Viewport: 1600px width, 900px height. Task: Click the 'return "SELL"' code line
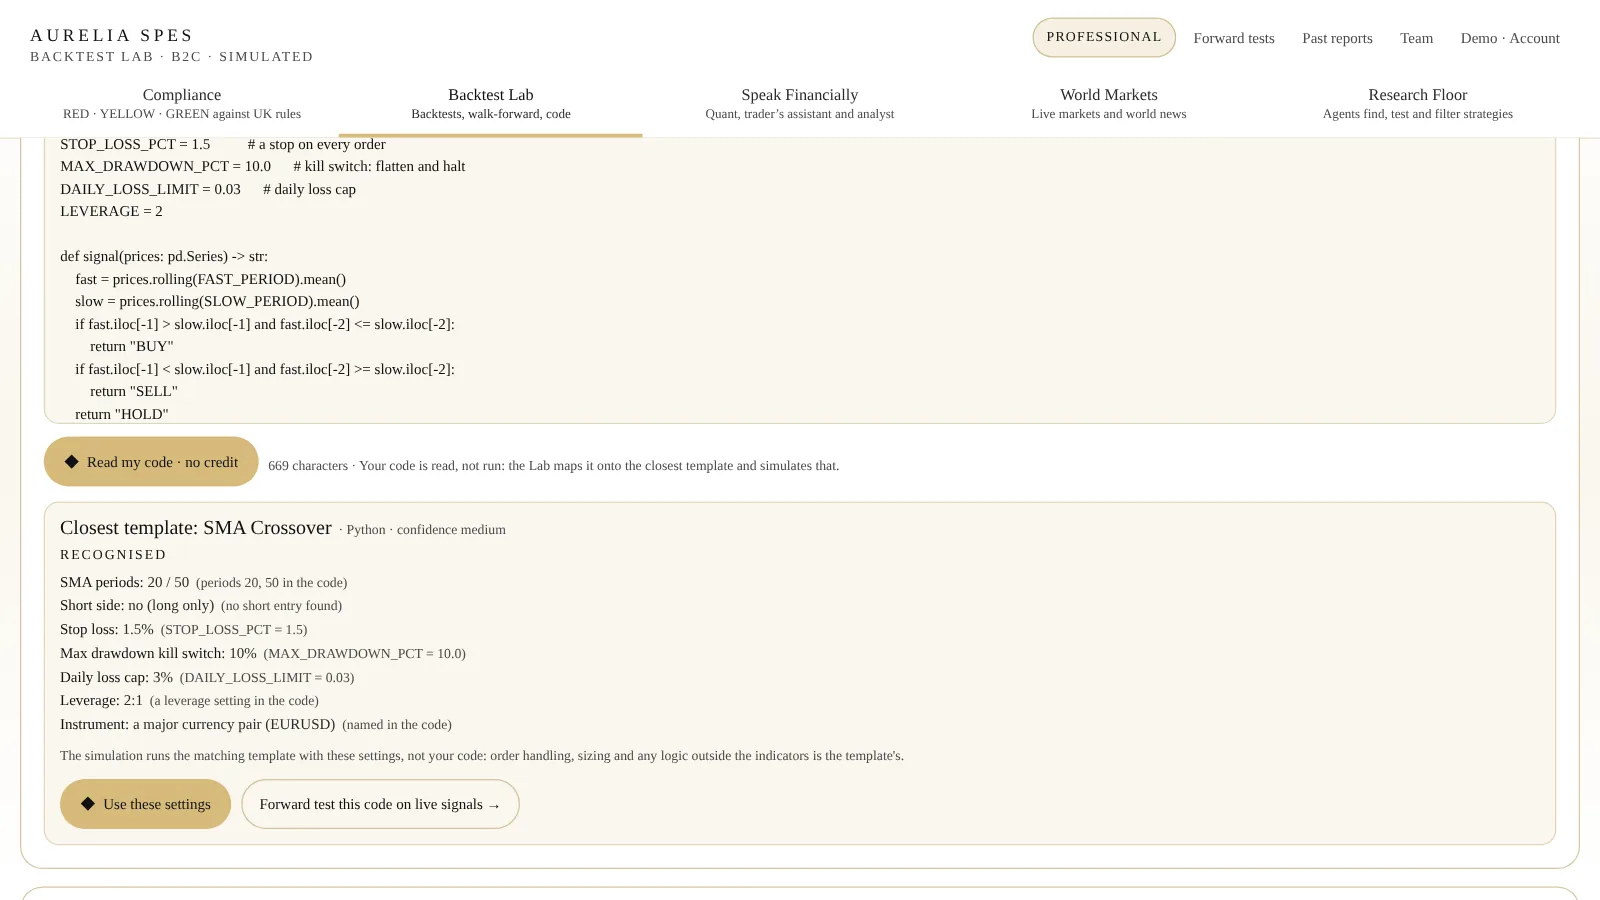[134, 391]
